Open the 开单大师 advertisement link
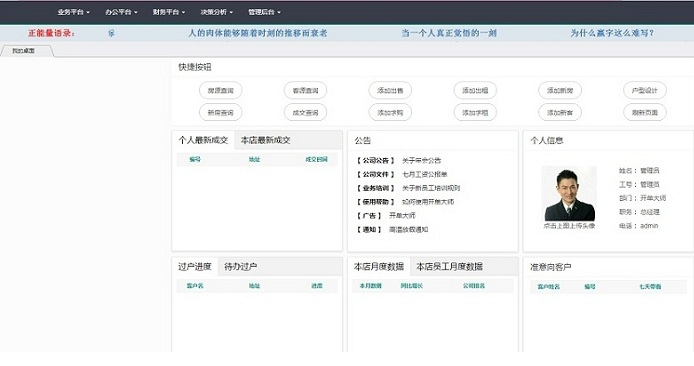The height and width of the screenshot is (366, 694). [x=402, y=216]
